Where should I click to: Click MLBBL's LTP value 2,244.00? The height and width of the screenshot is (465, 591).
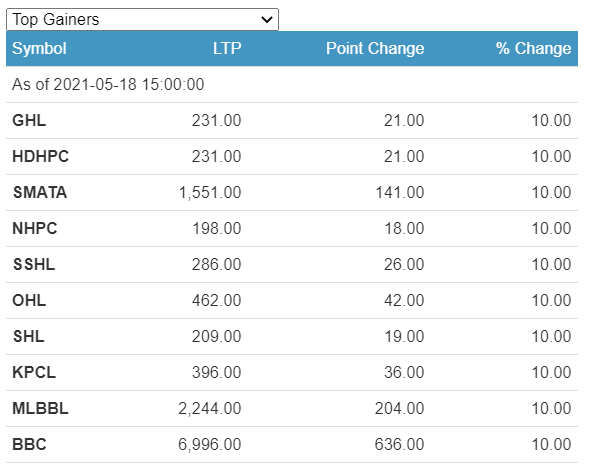tap(210, 408)
